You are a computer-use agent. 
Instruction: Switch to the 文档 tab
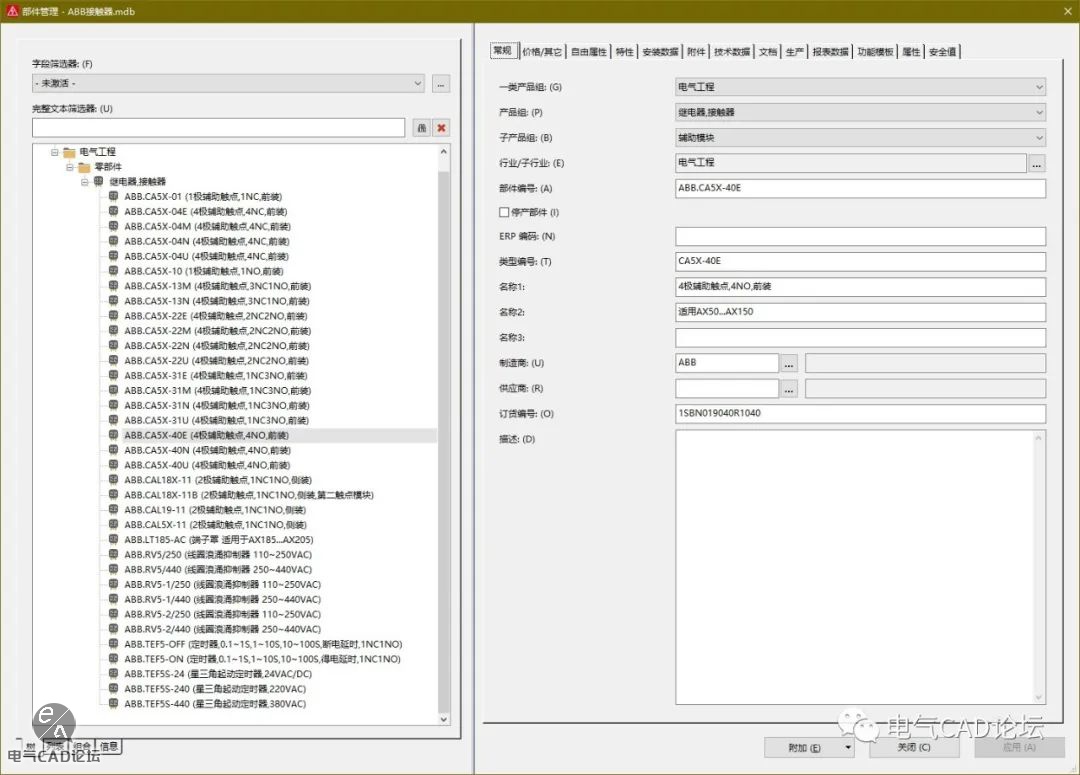[x=768, y=52]
